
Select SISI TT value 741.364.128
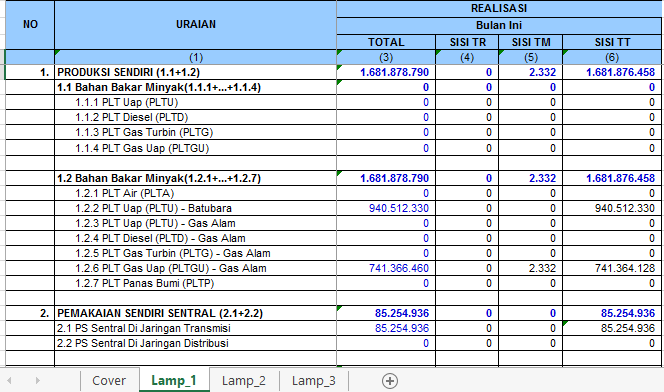click(x=612, y=268)
